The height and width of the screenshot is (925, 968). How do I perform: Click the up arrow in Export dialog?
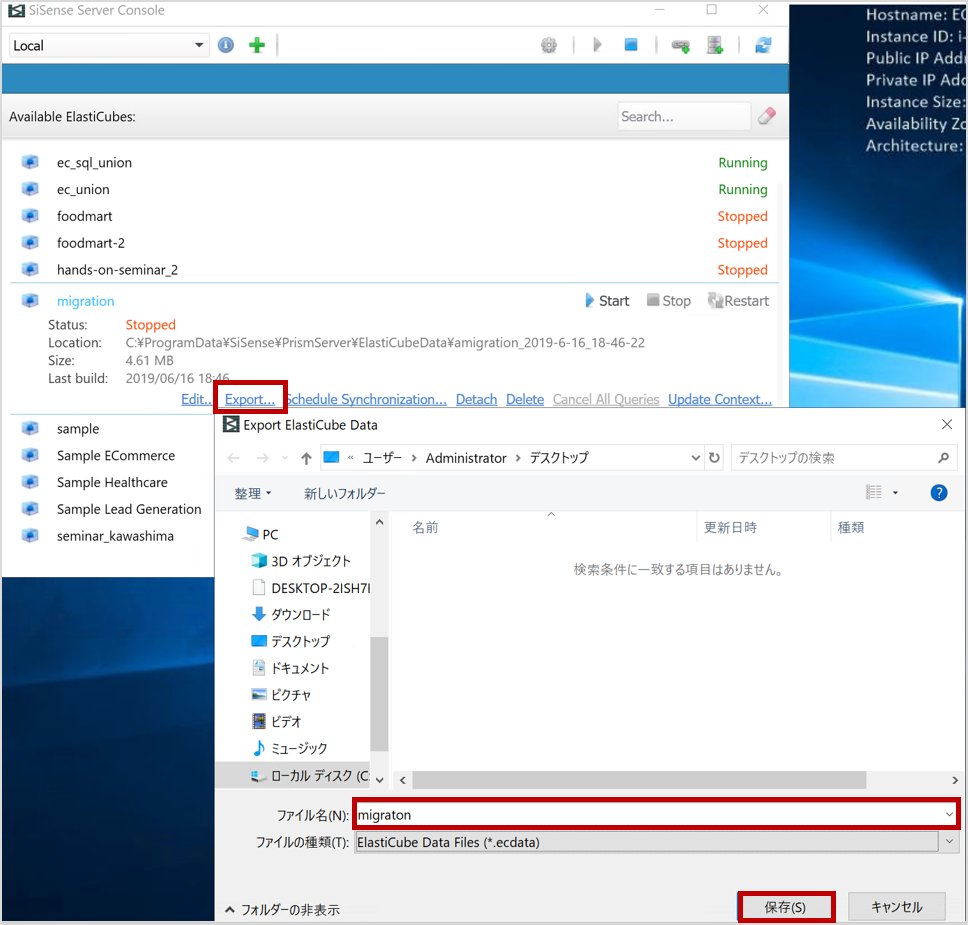coord(306,458)
